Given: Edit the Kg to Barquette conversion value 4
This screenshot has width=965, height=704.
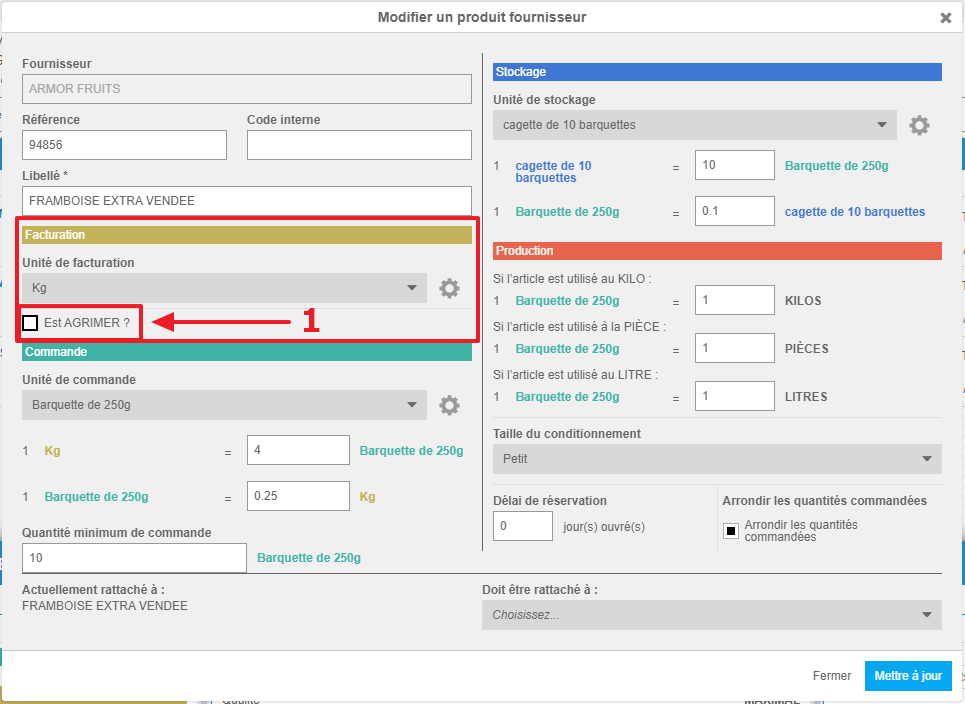Looking at the screenshot, I should tap(298, 450).
